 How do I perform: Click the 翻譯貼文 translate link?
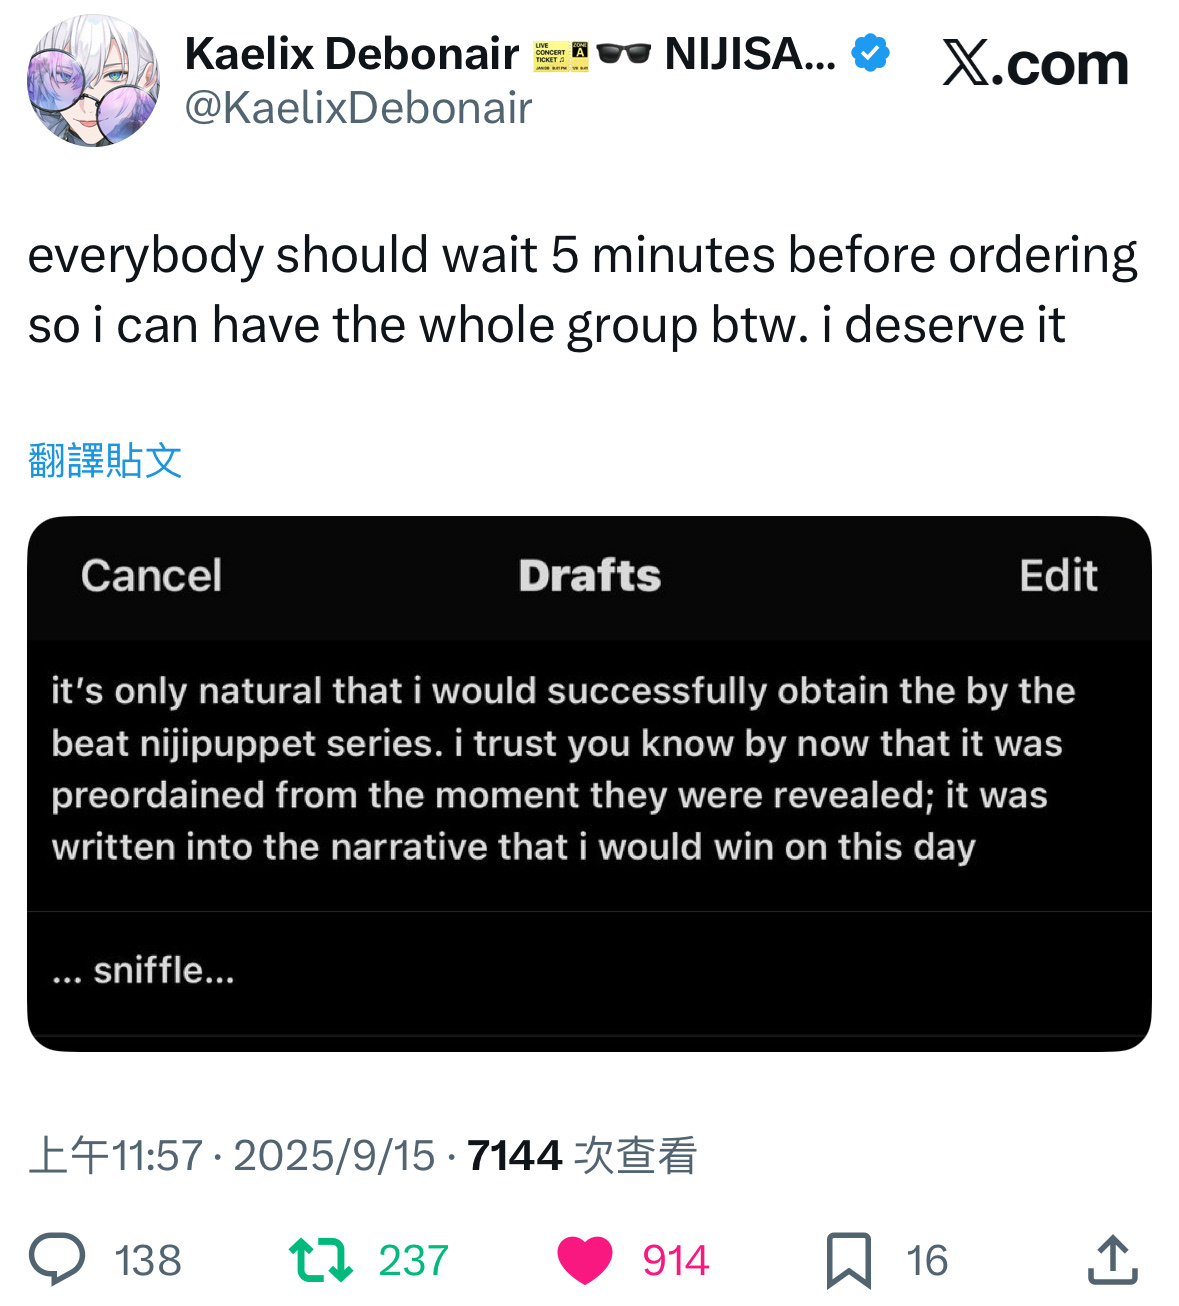point(105,460)
